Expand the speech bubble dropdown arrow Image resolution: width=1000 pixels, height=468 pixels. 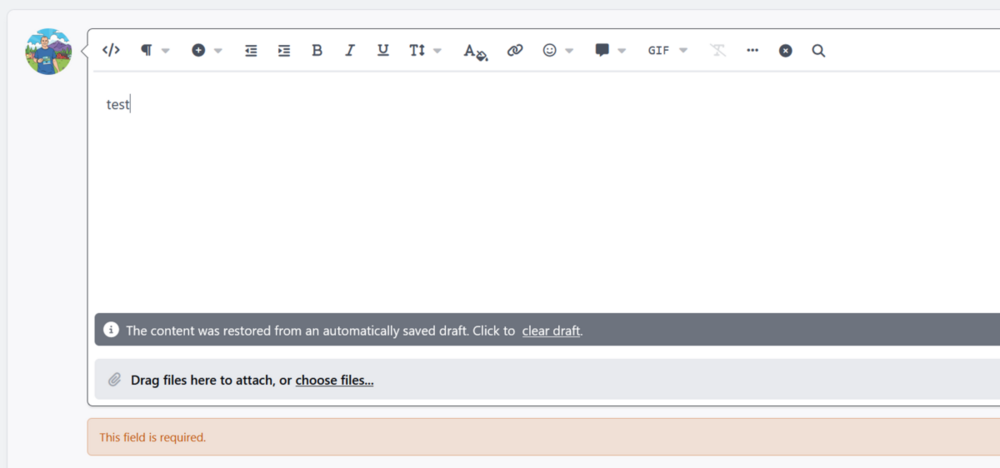[622, 51]
